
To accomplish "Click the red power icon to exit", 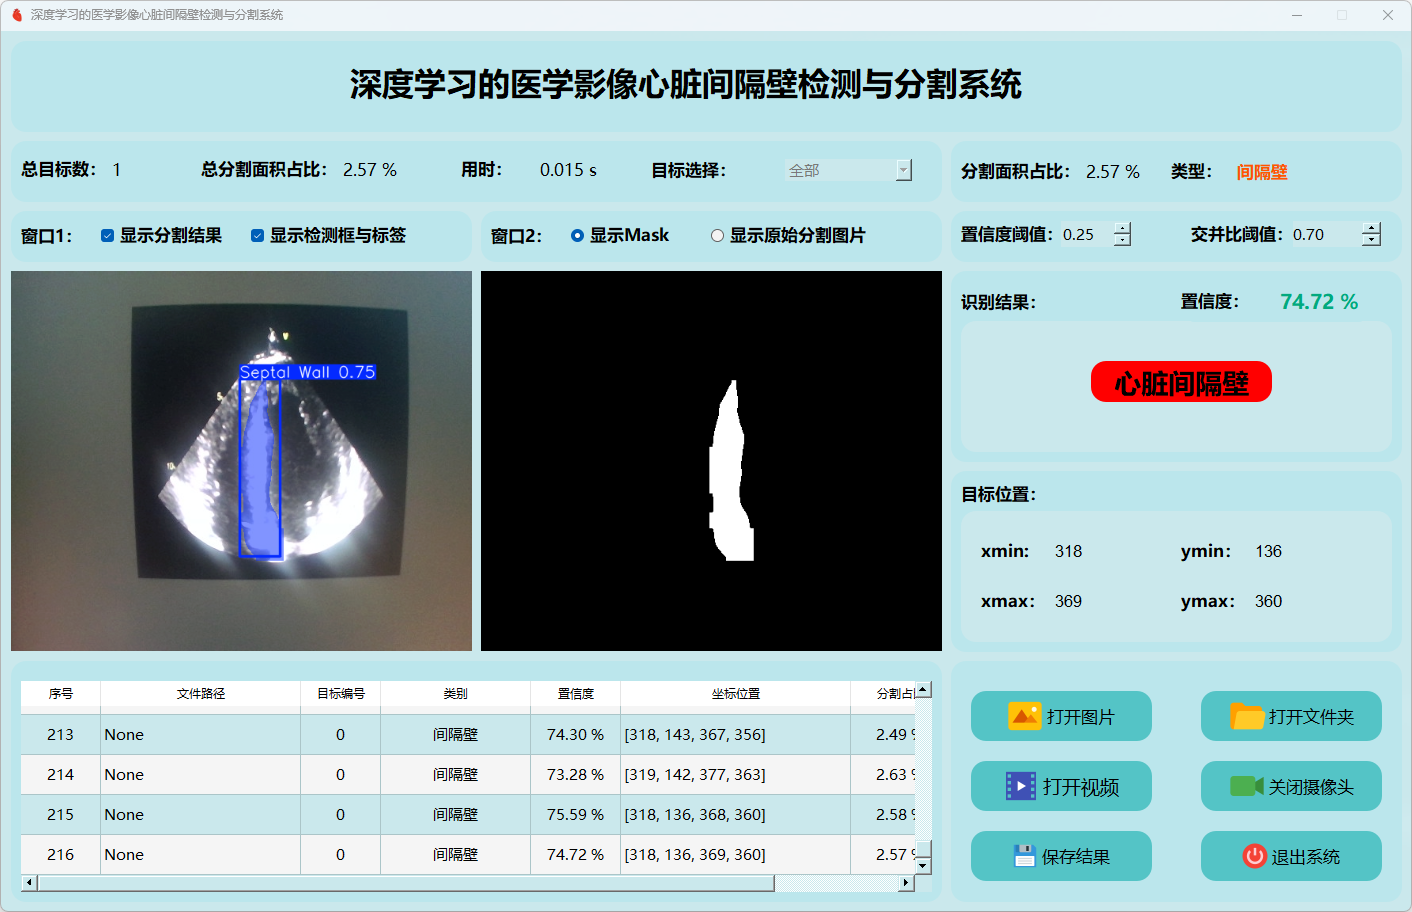I will pyautogui.click(x=1254, y=856).
